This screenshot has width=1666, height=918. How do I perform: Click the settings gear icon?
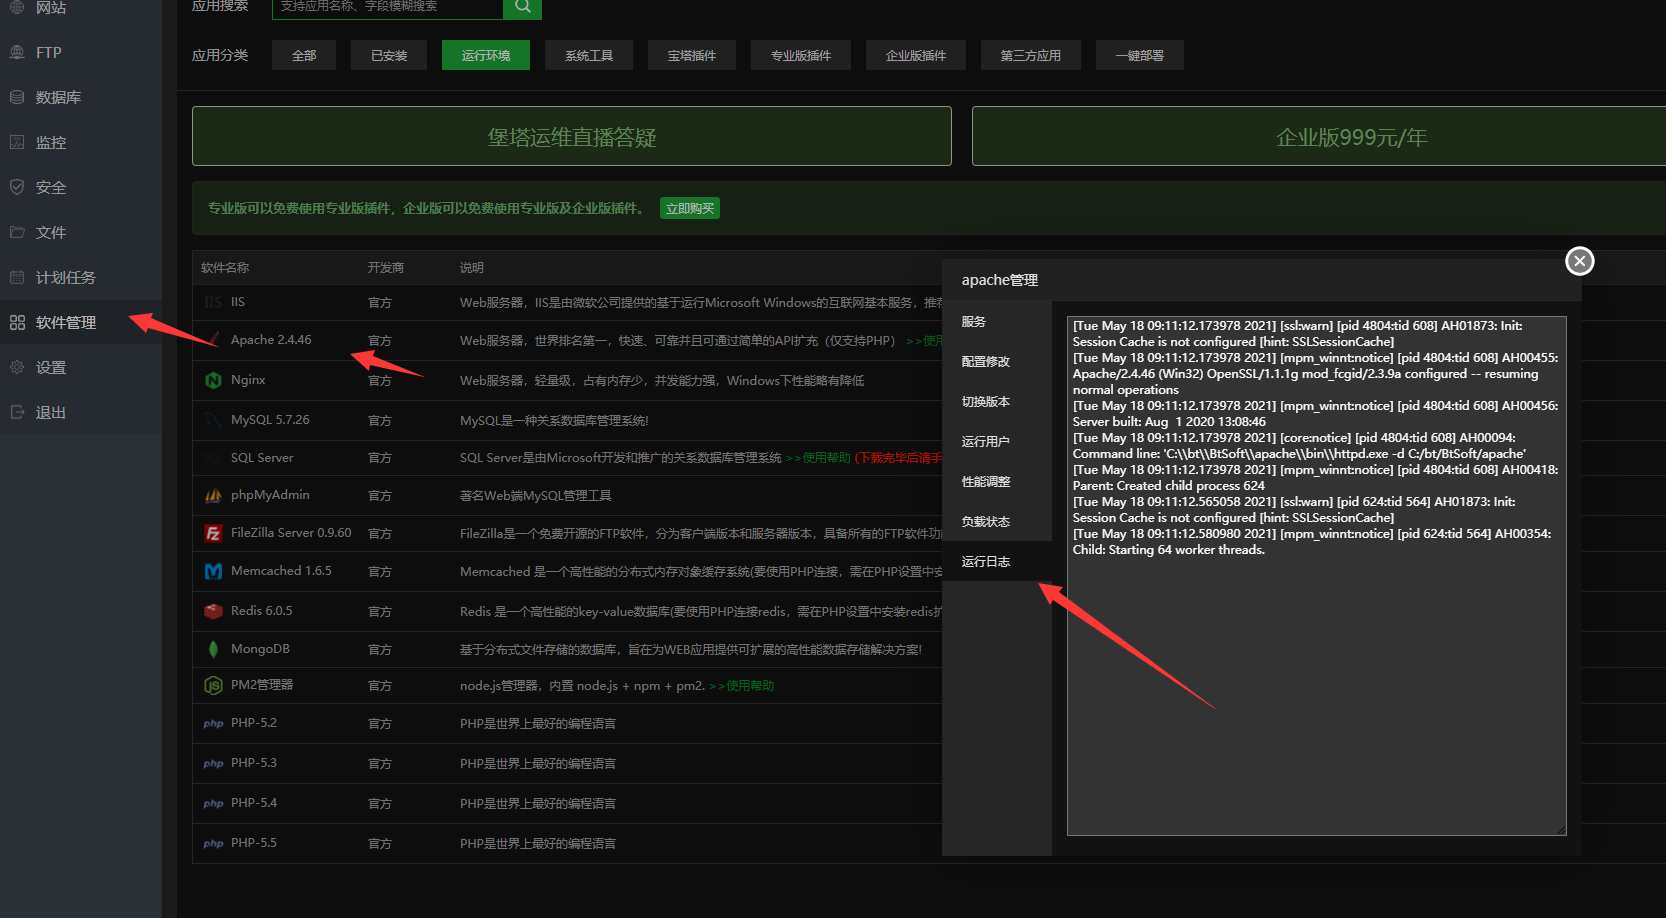click(x=17, y=367)
